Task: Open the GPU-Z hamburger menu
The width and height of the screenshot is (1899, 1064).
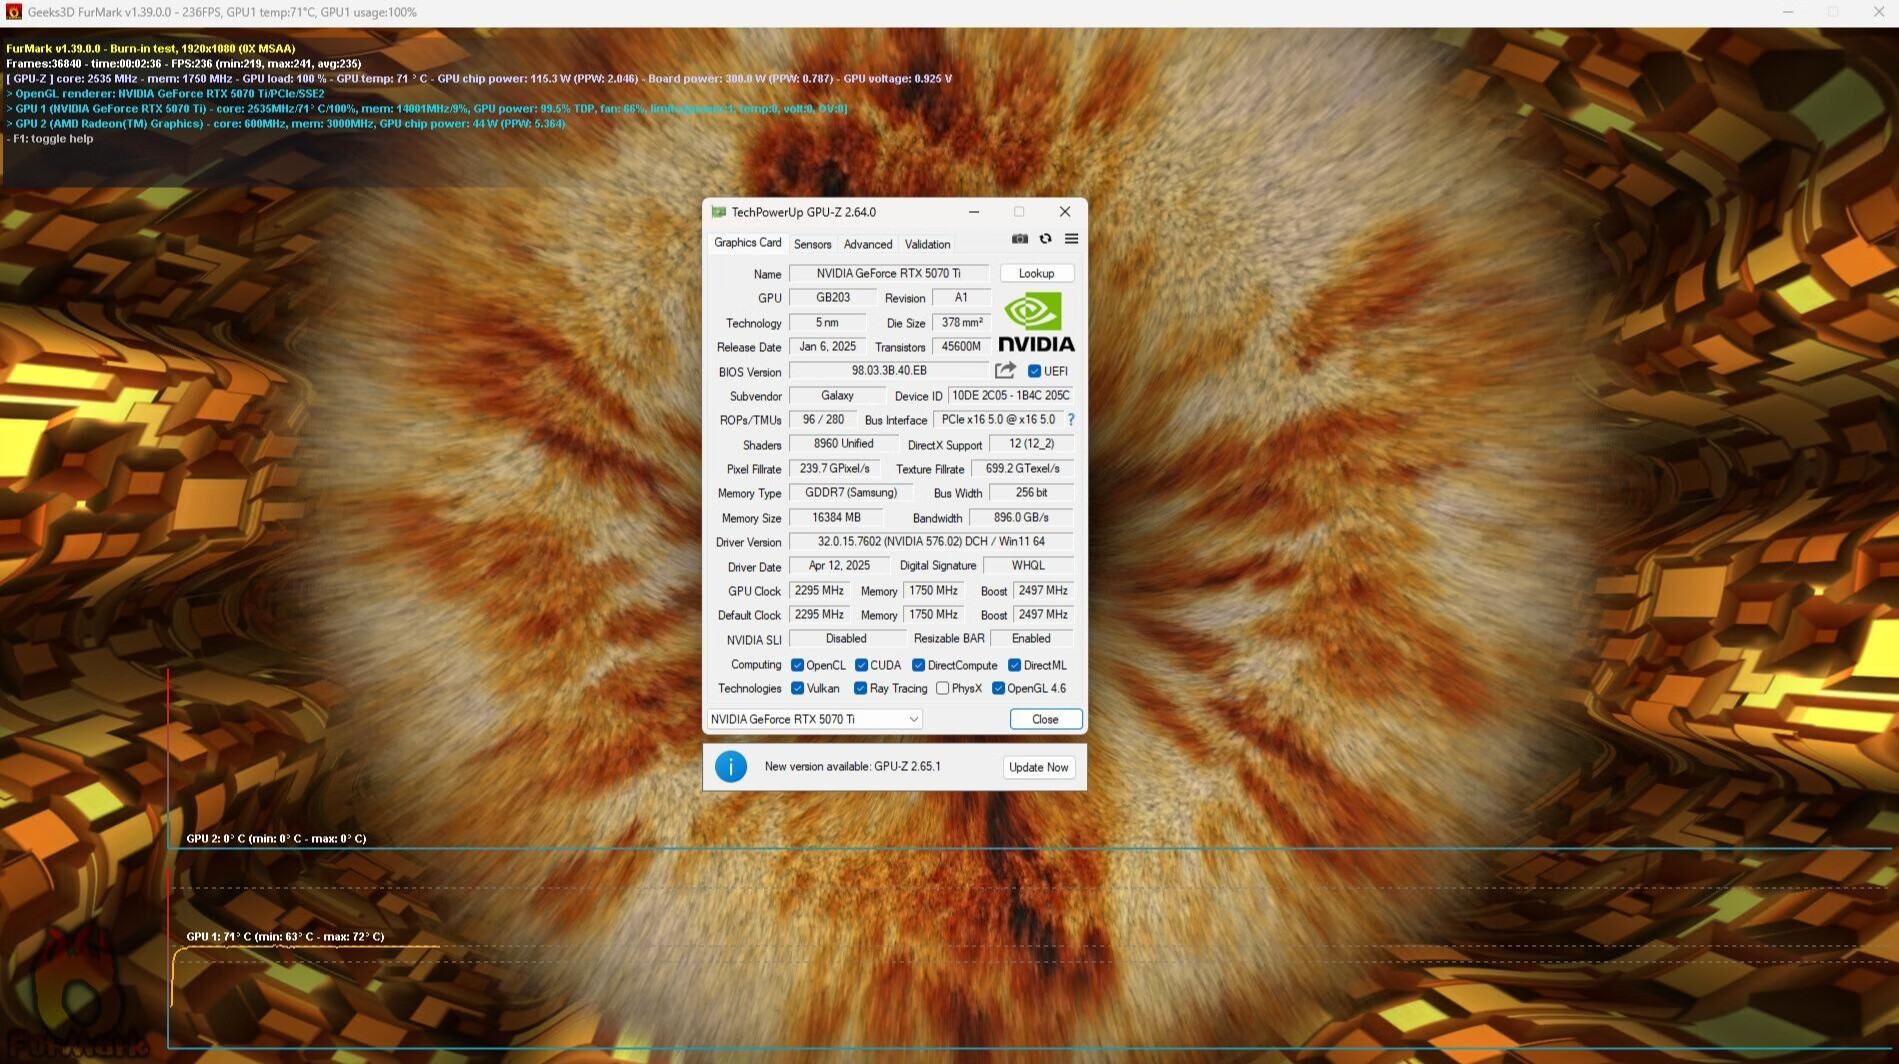Action: [1071, 239]
